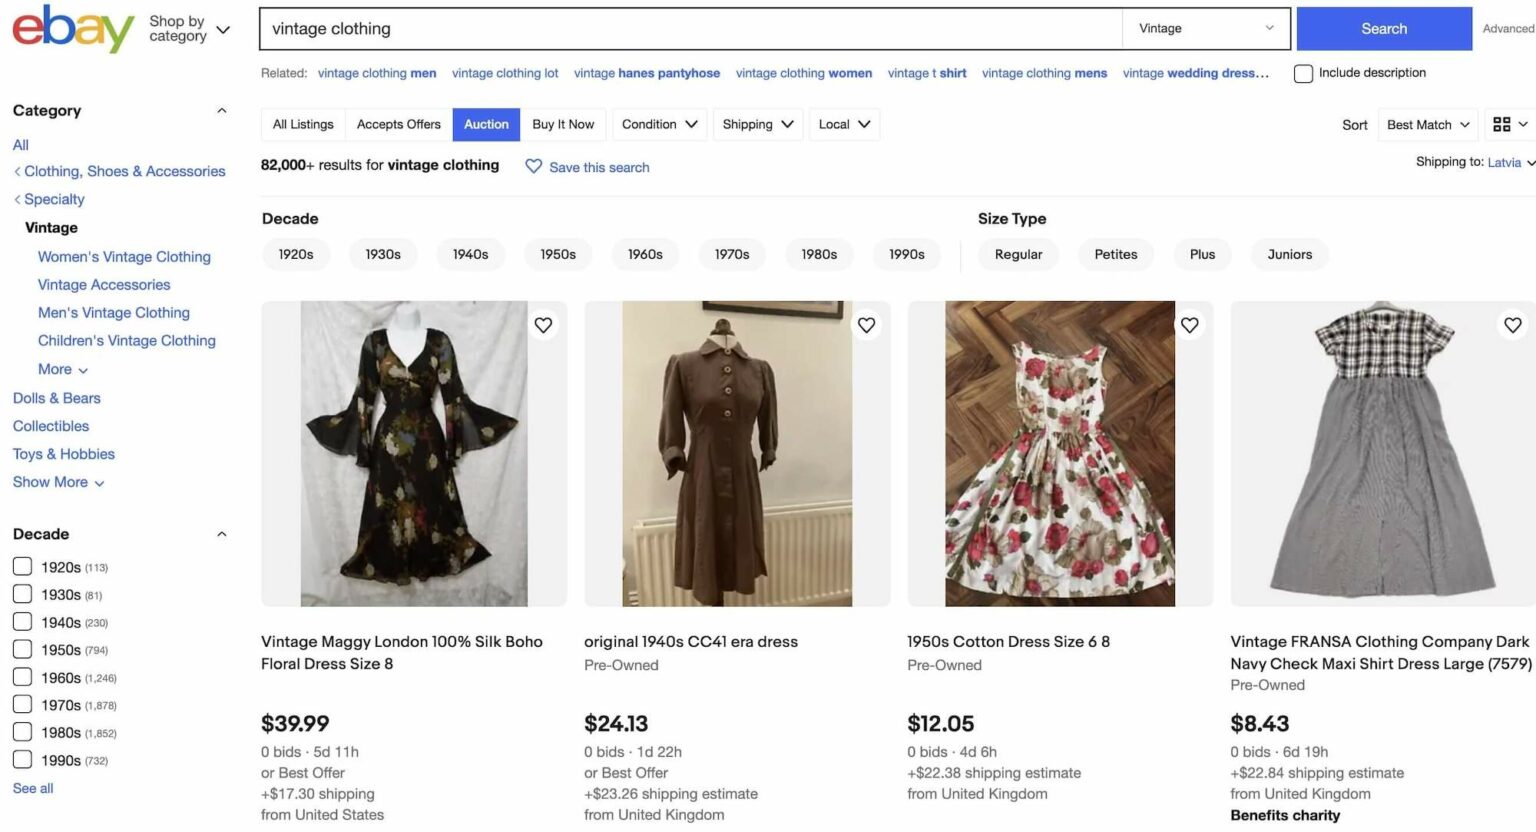
Task: Select the All category link
Action: 21,145
